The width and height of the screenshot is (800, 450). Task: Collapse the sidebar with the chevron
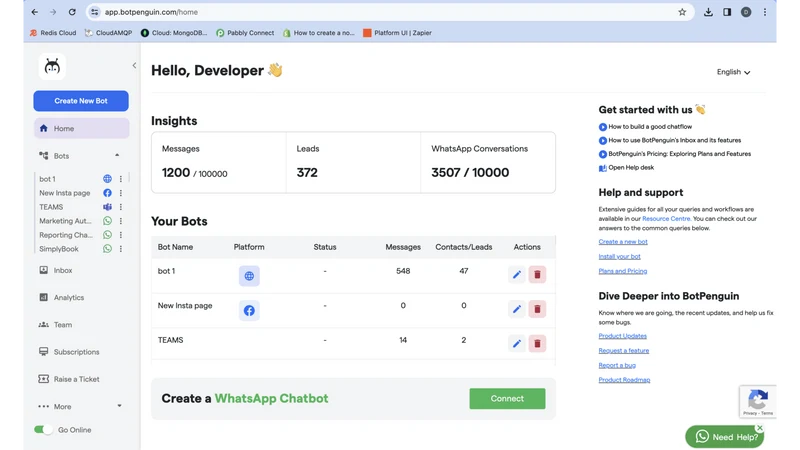pyautogui.click(x=134, y=65)
